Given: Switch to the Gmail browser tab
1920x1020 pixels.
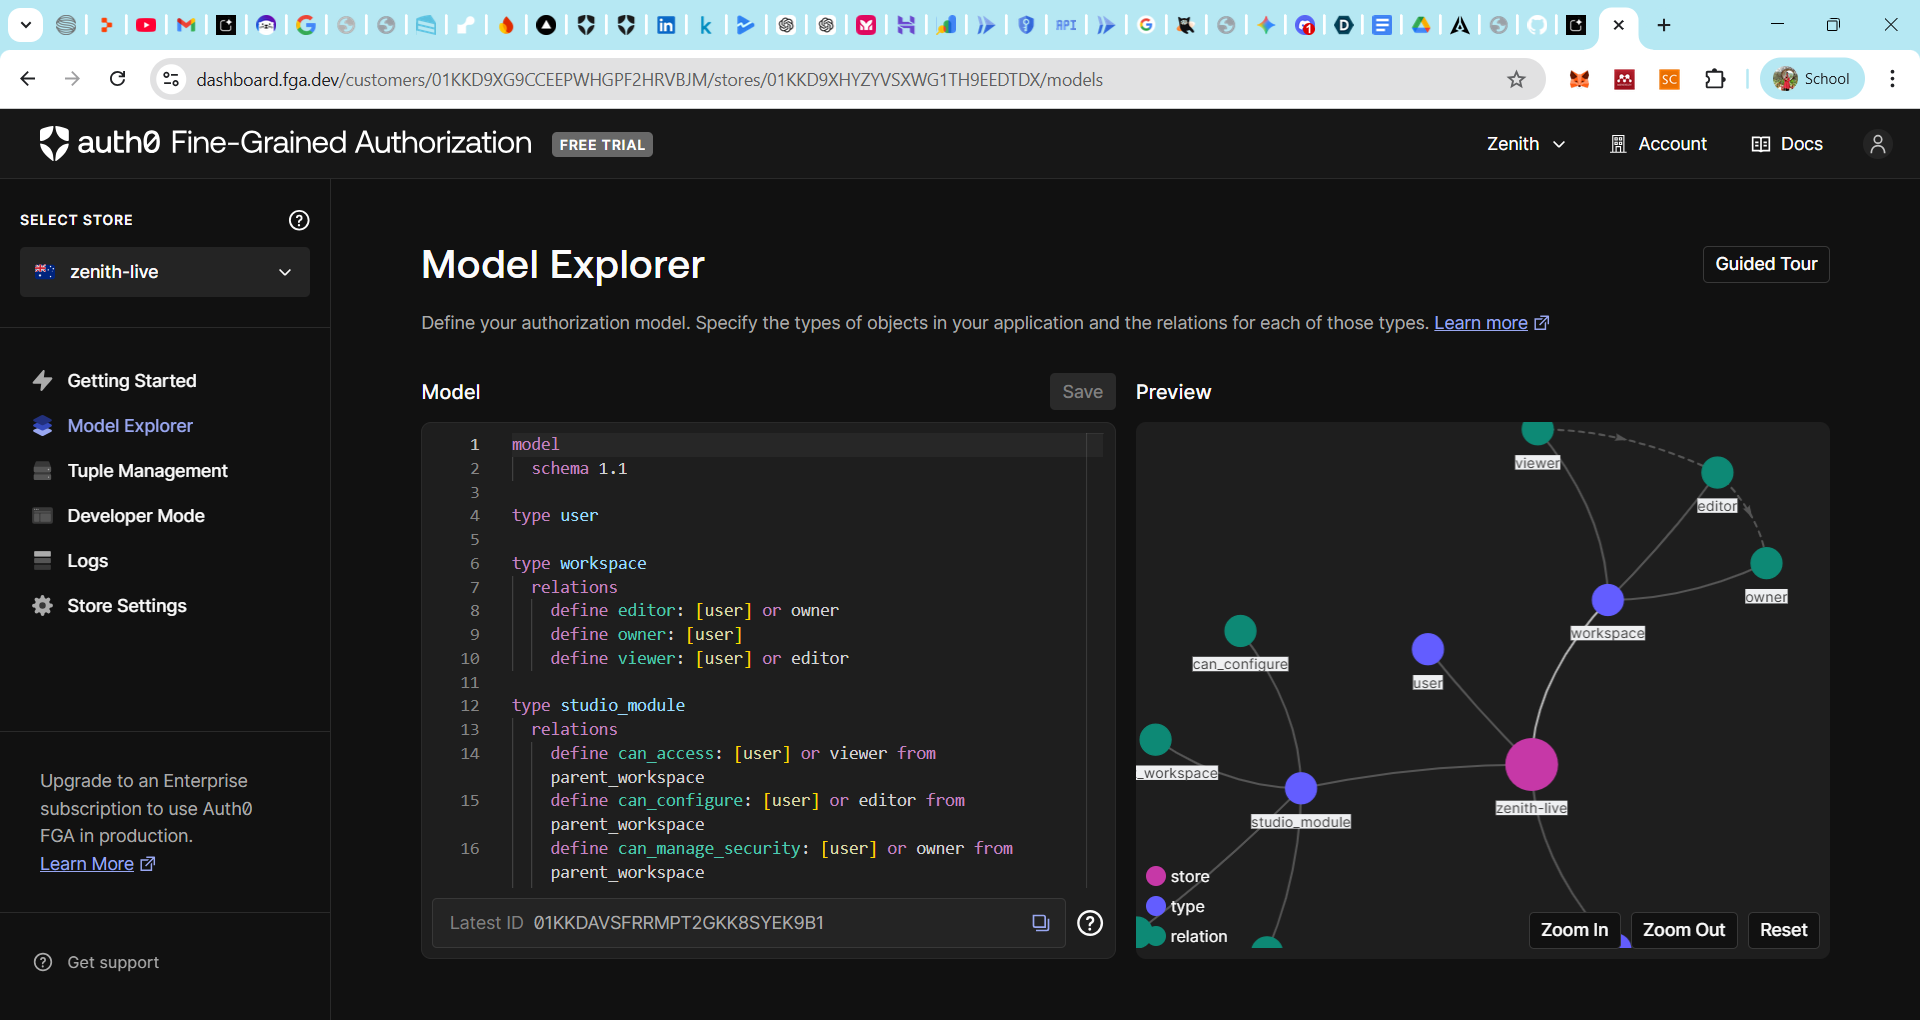Looking at the screenshot, I should pos(186,25).
